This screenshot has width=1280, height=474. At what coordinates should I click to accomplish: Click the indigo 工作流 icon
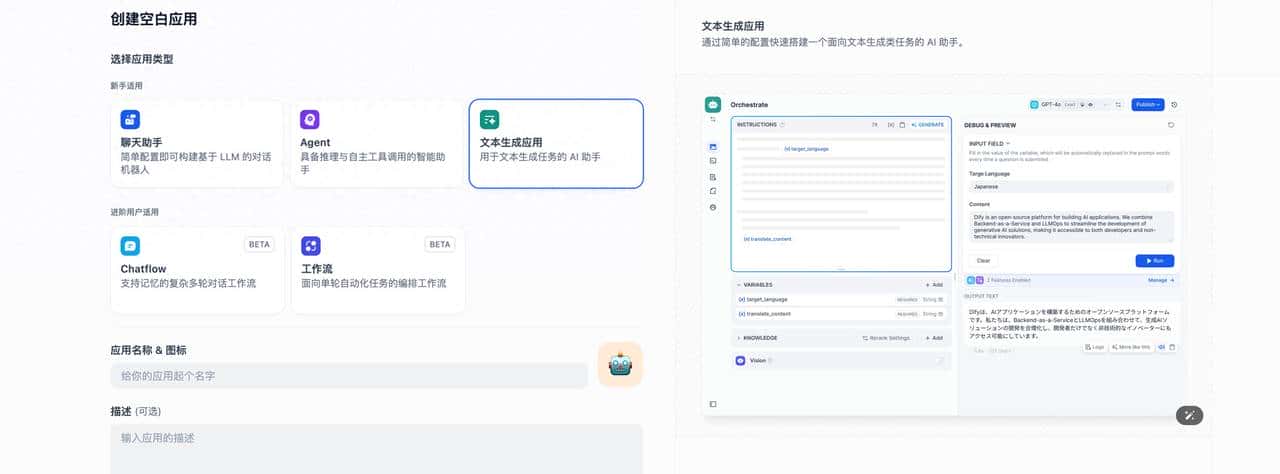[x=310, y=246]
